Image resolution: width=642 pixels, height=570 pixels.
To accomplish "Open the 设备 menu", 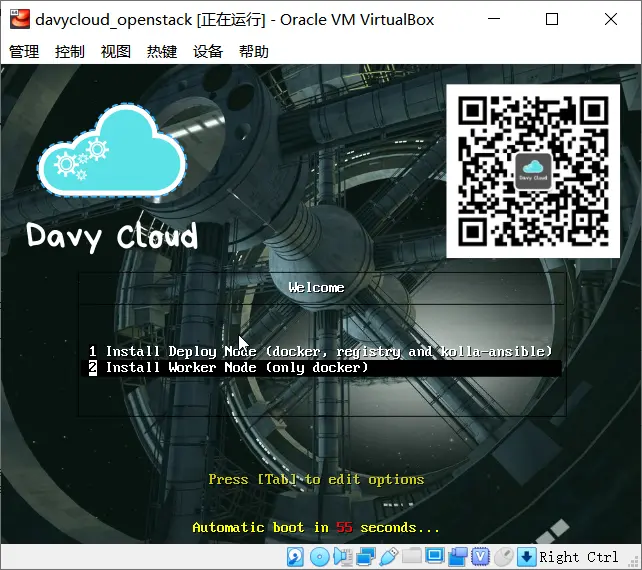I will tap(208, 52).
